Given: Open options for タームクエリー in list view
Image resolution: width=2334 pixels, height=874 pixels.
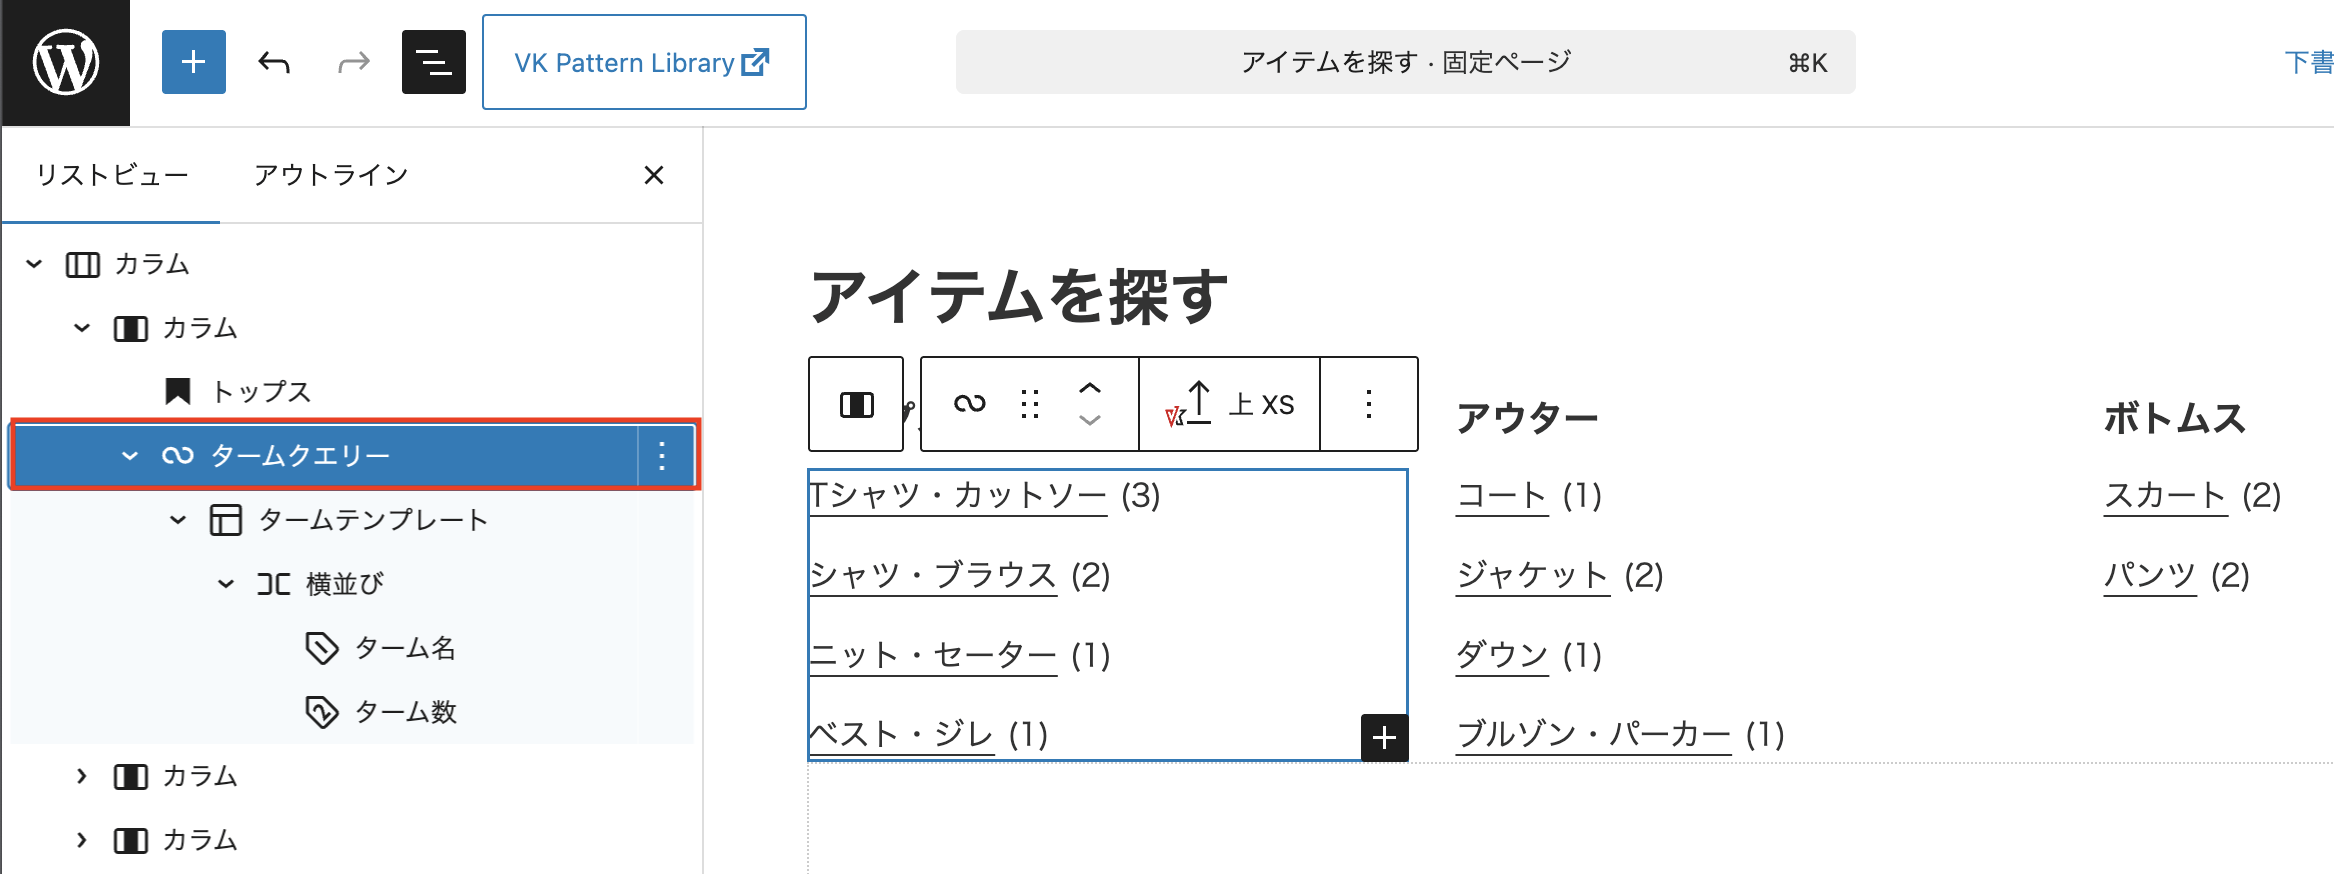Looking at the screenshot, I should (x=662, y=456).
